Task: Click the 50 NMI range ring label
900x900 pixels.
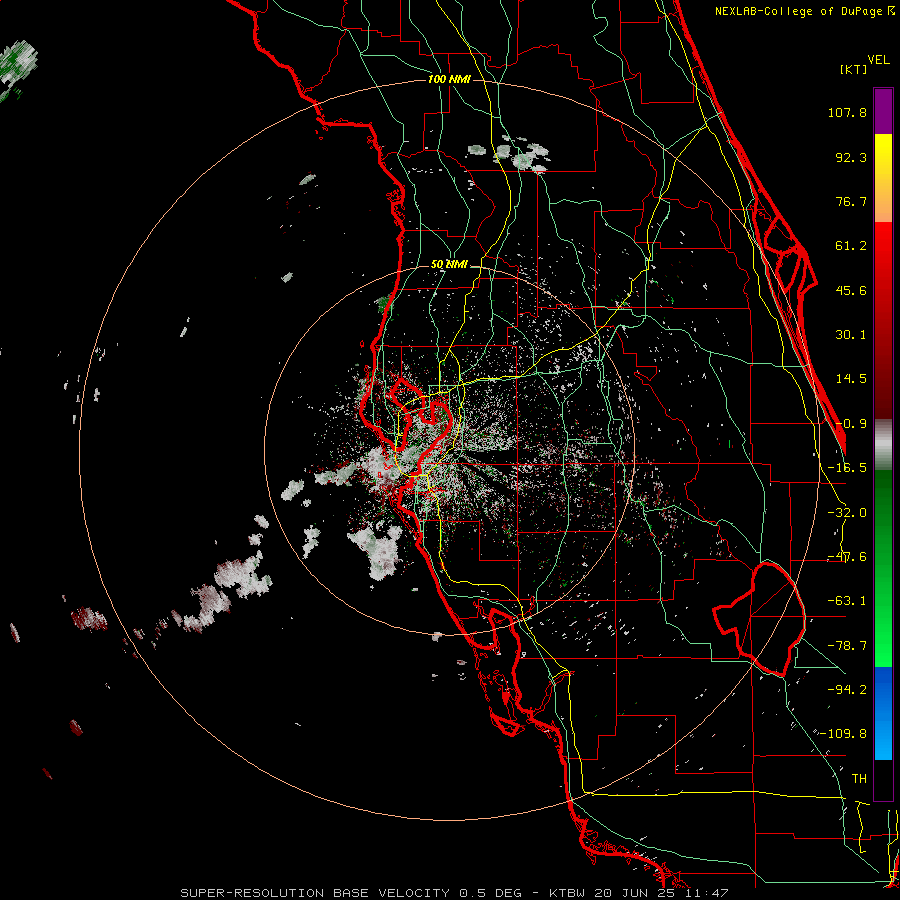Action: pyautogui.click(x=449, y=265)
